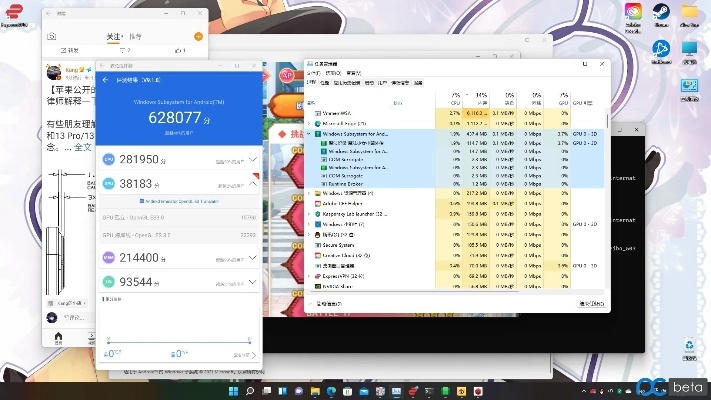711x400 pixels.
Task: Collapse the GPU score section in AnTuTu
Action: [253, 184]
